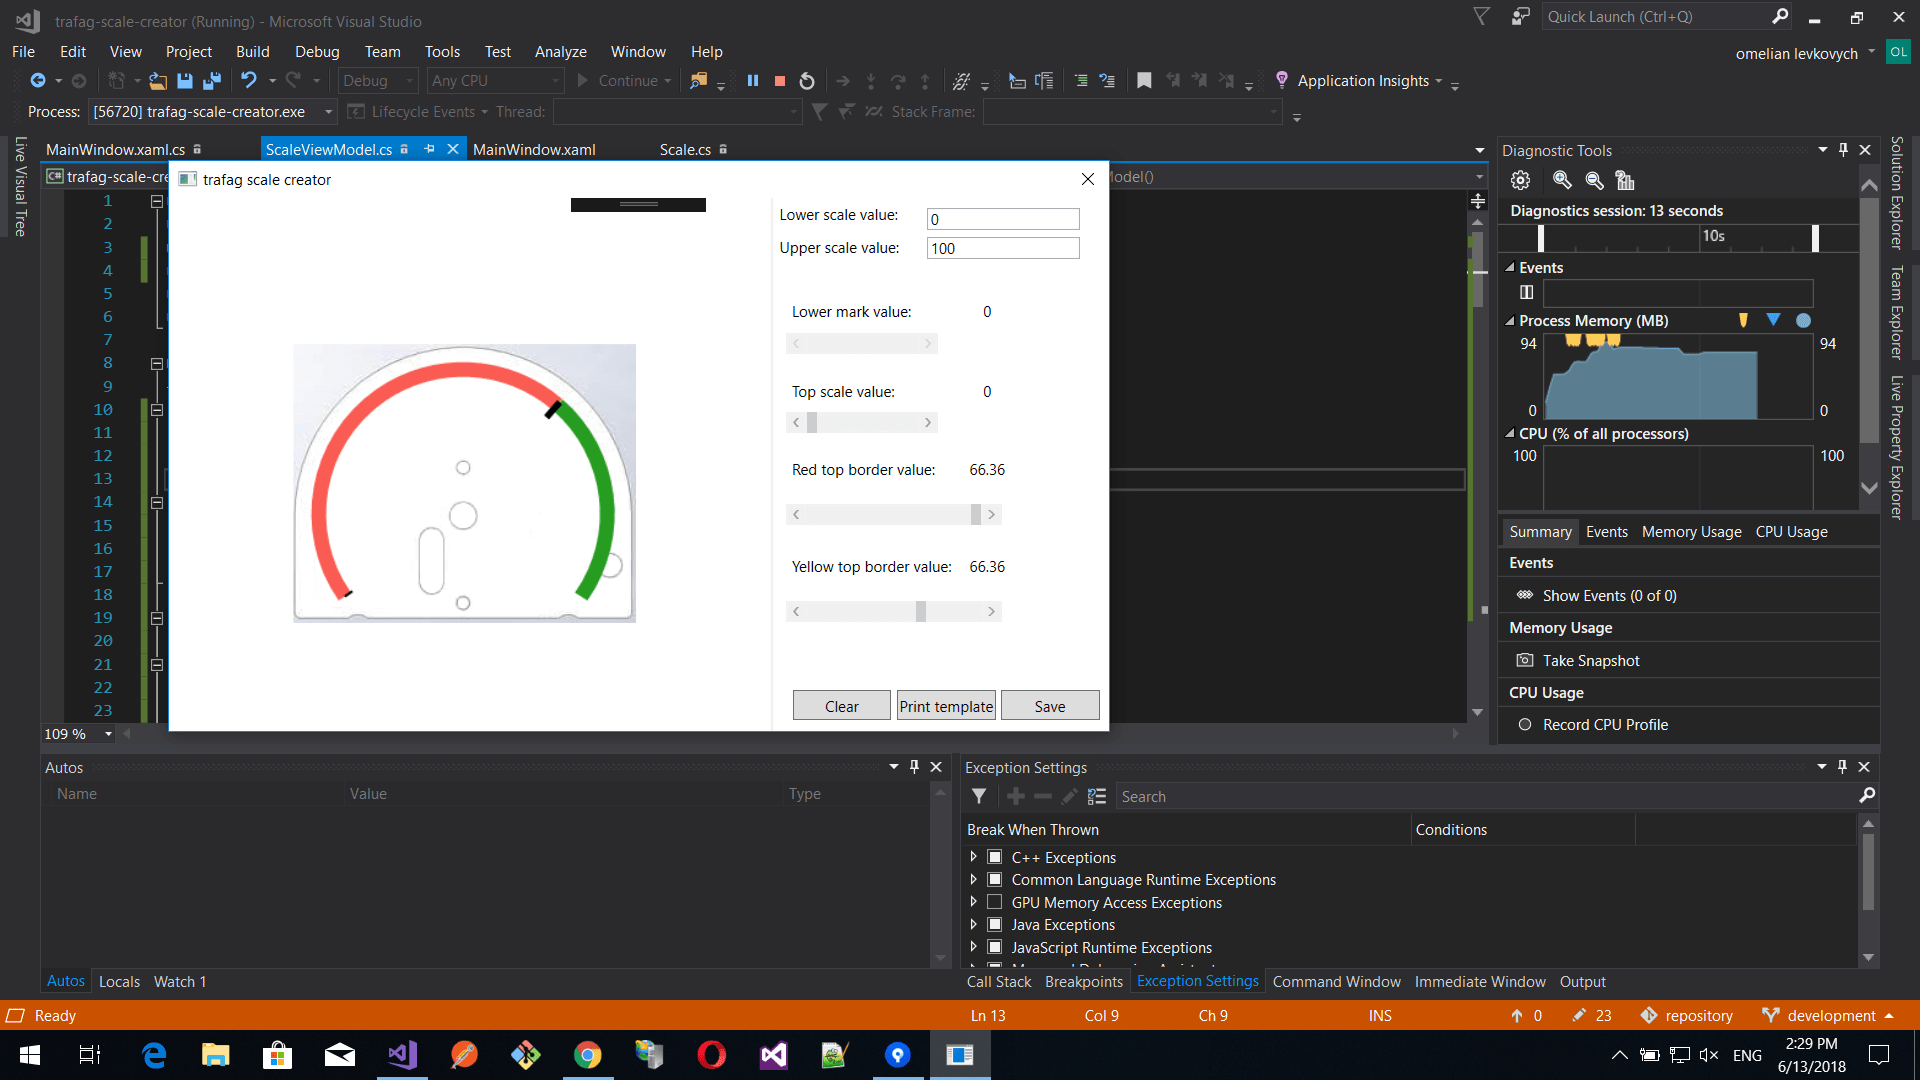The height and width of the screenshot is (1080, 1920).
Task: Collapse the Process Memory (MB) graph
Action: [1510, 321]
